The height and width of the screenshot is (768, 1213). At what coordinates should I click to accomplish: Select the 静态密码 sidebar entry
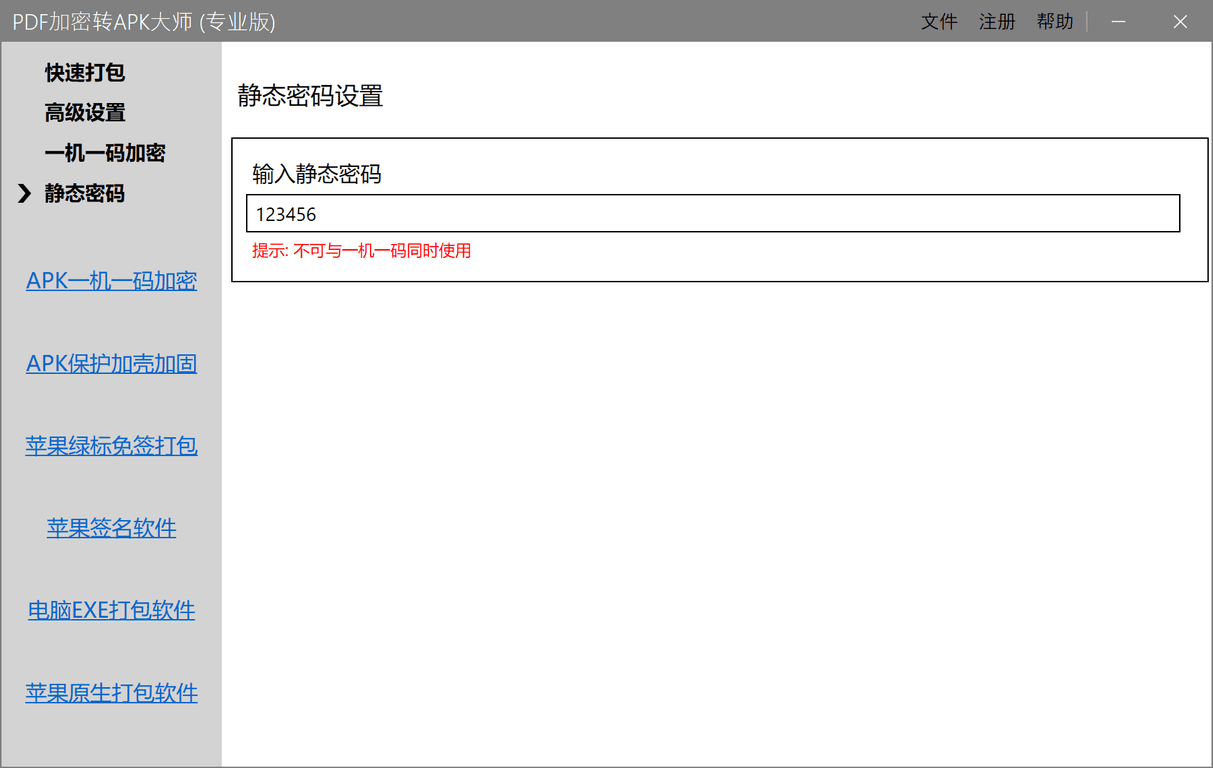[83, 193]
